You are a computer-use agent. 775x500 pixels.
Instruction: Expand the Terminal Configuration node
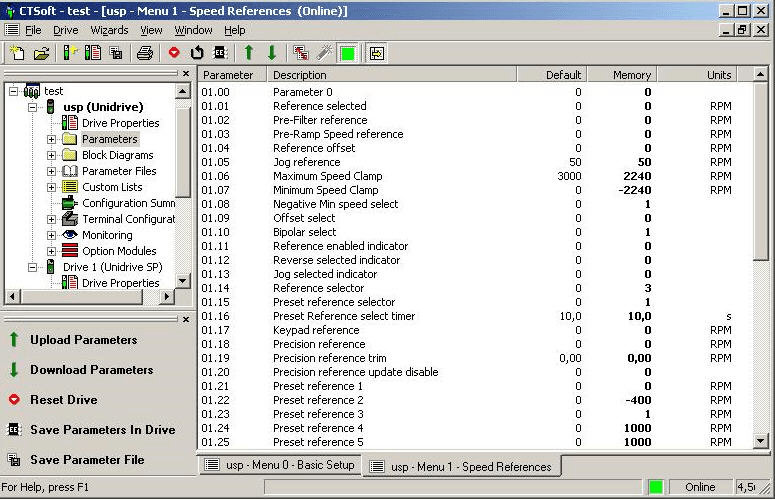51,219
